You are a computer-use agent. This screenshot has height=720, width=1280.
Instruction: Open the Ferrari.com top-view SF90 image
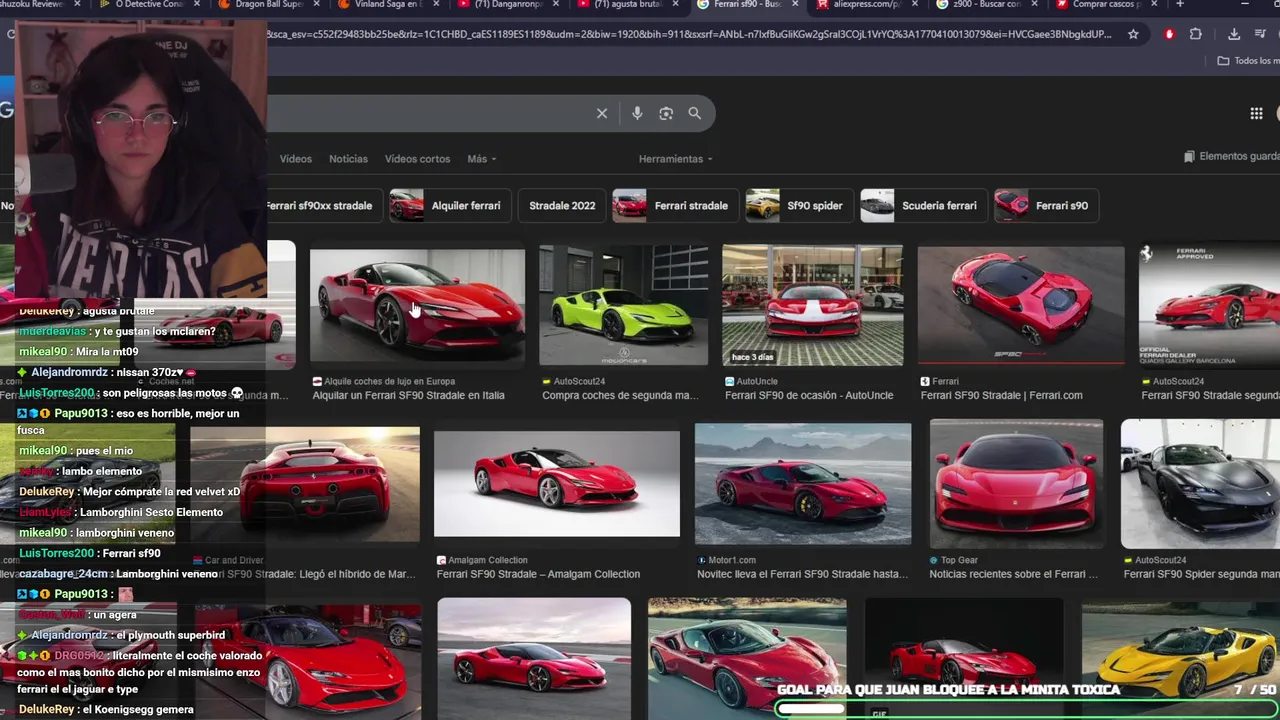pyautogui.click(x=1021, y=306)
